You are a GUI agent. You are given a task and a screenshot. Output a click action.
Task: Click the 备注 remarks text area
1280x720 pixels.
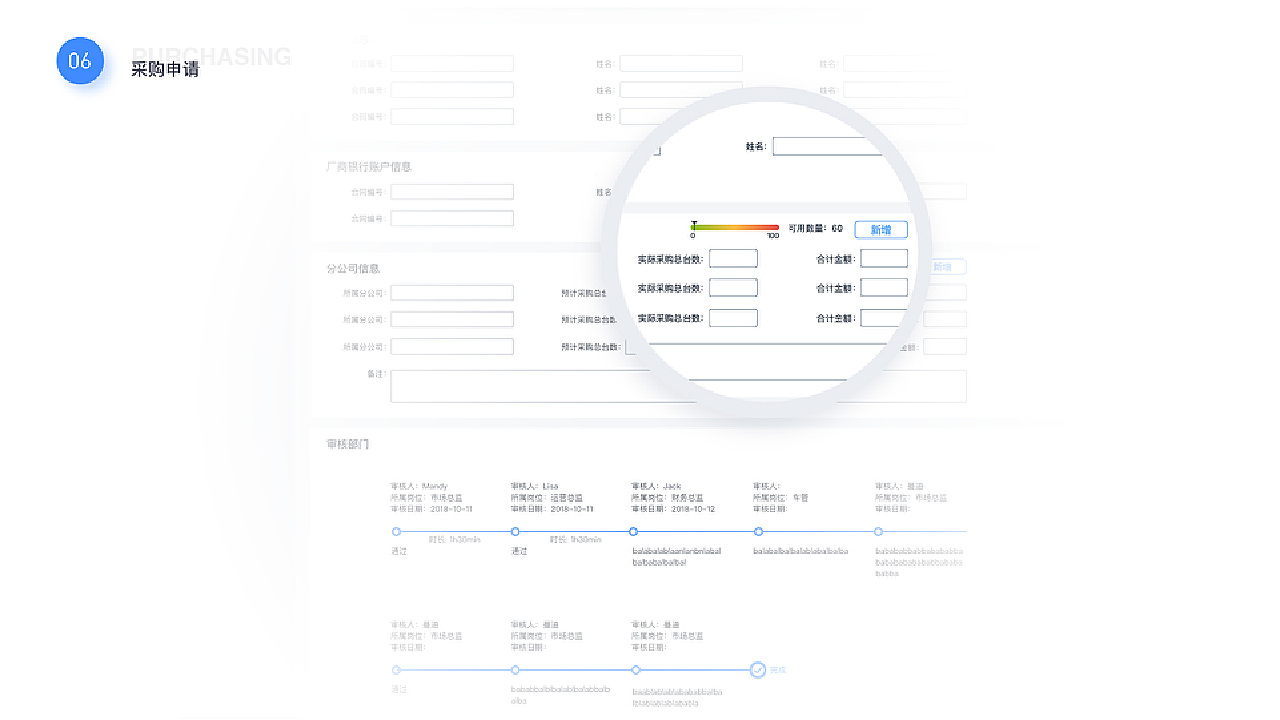click(x=678, y=386)
